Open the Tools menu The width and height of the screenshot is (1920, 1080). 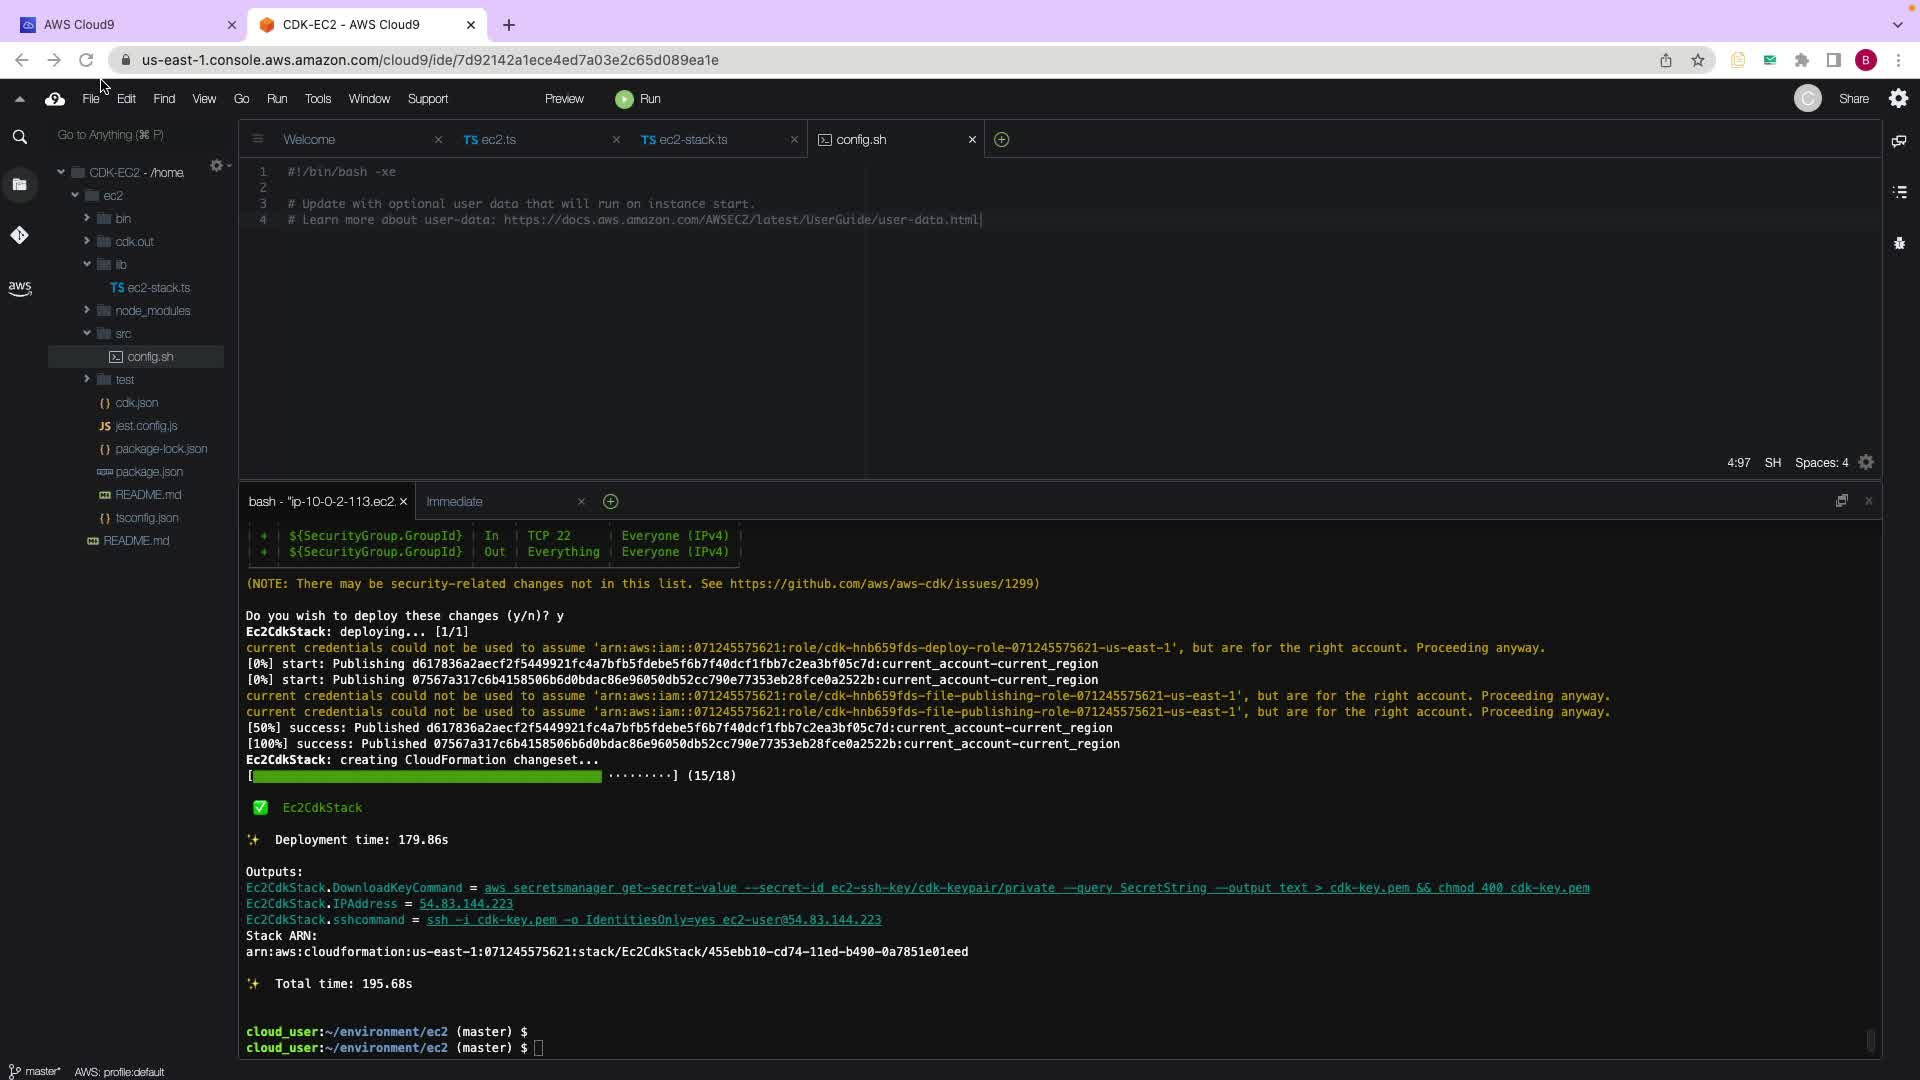pos(317,99)
